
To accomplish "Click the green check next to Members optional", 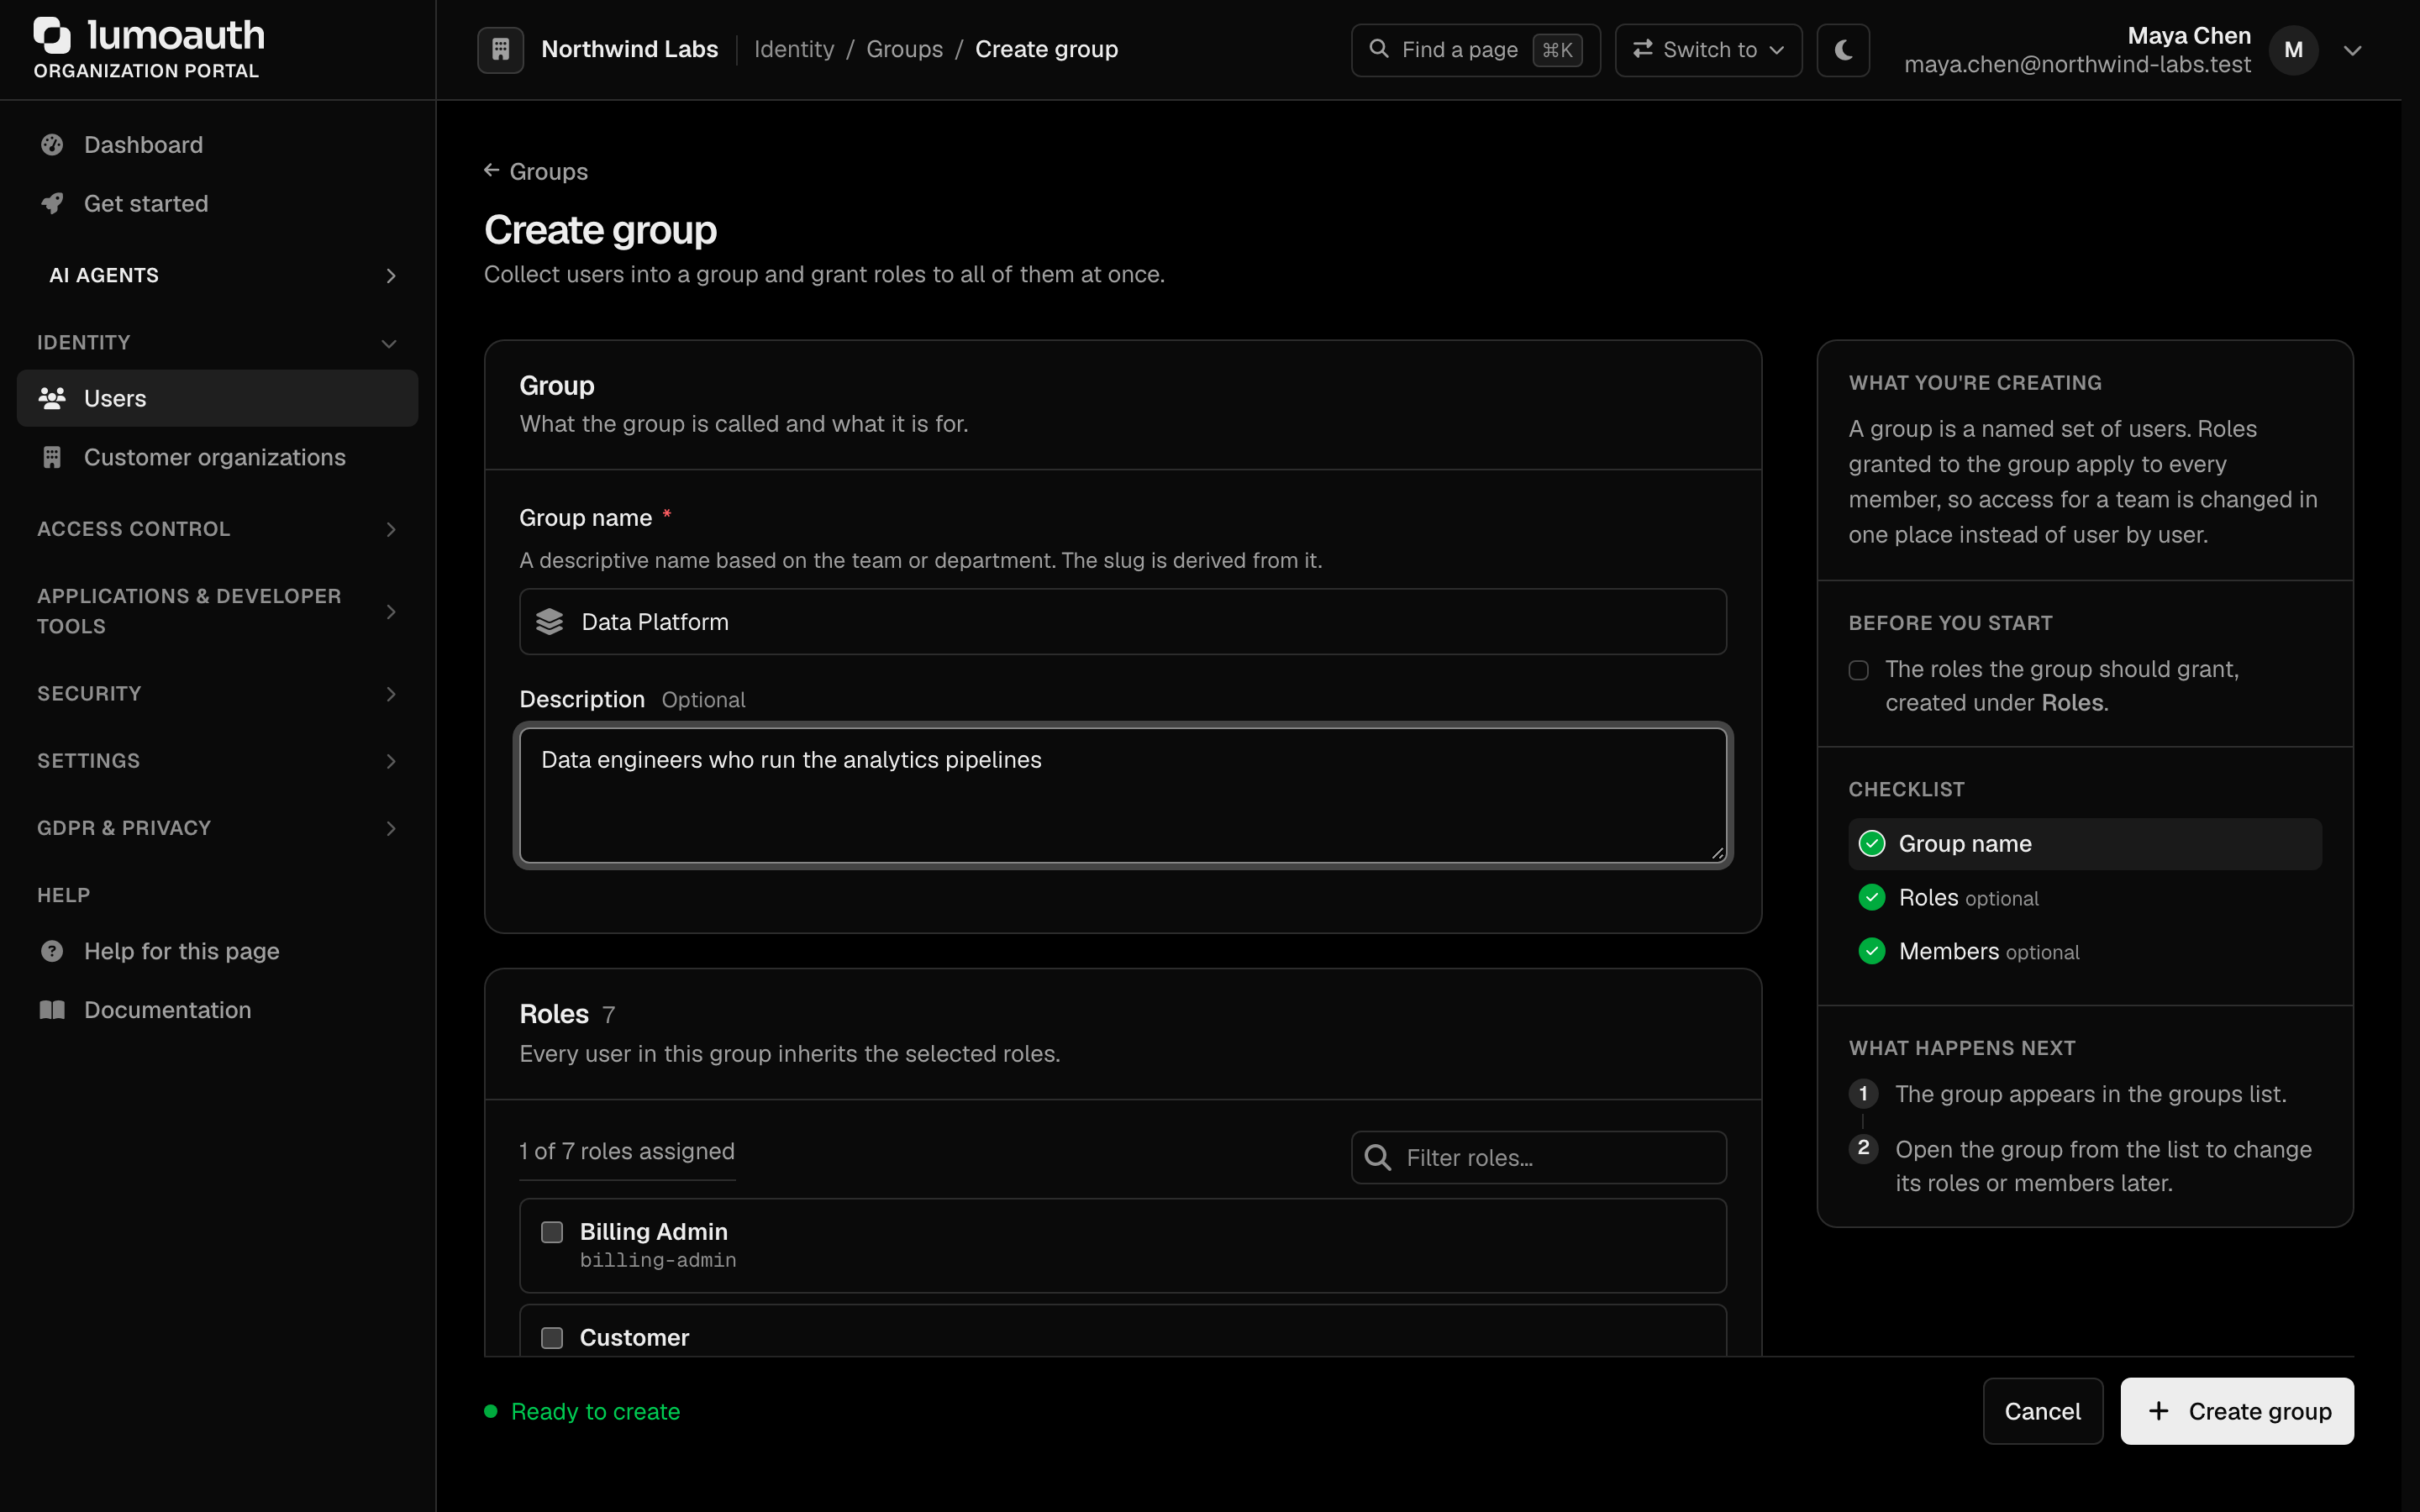I will pyautogui.click(x=1871, y=951).
